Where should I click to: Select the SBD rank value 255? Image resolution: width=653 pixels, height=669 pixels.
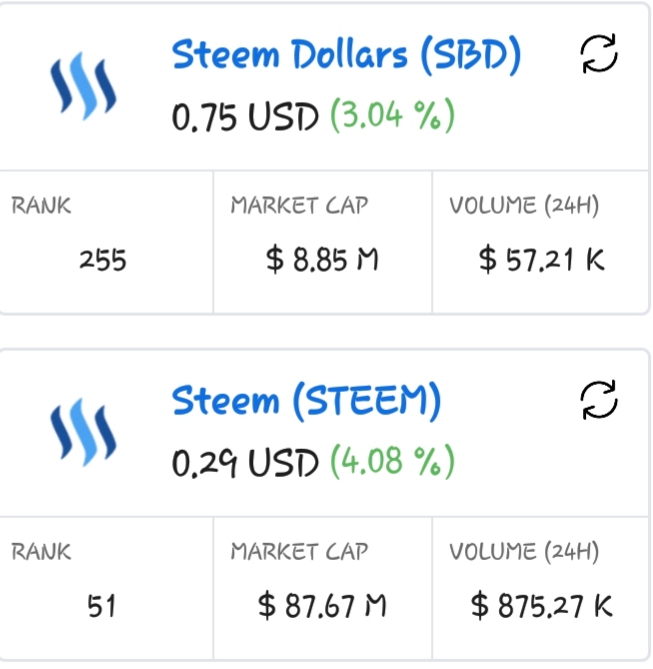pos(103,260)
